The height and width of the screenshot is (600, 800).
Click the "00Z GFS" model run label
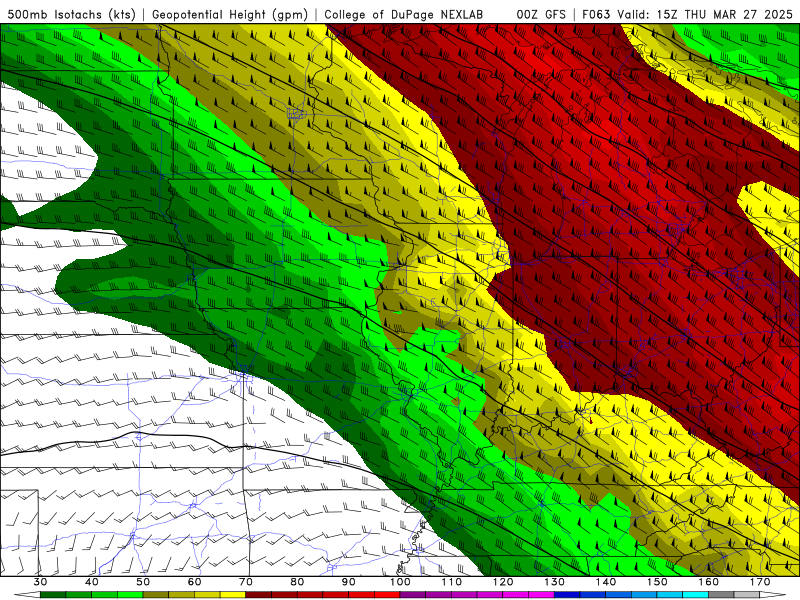541,14
